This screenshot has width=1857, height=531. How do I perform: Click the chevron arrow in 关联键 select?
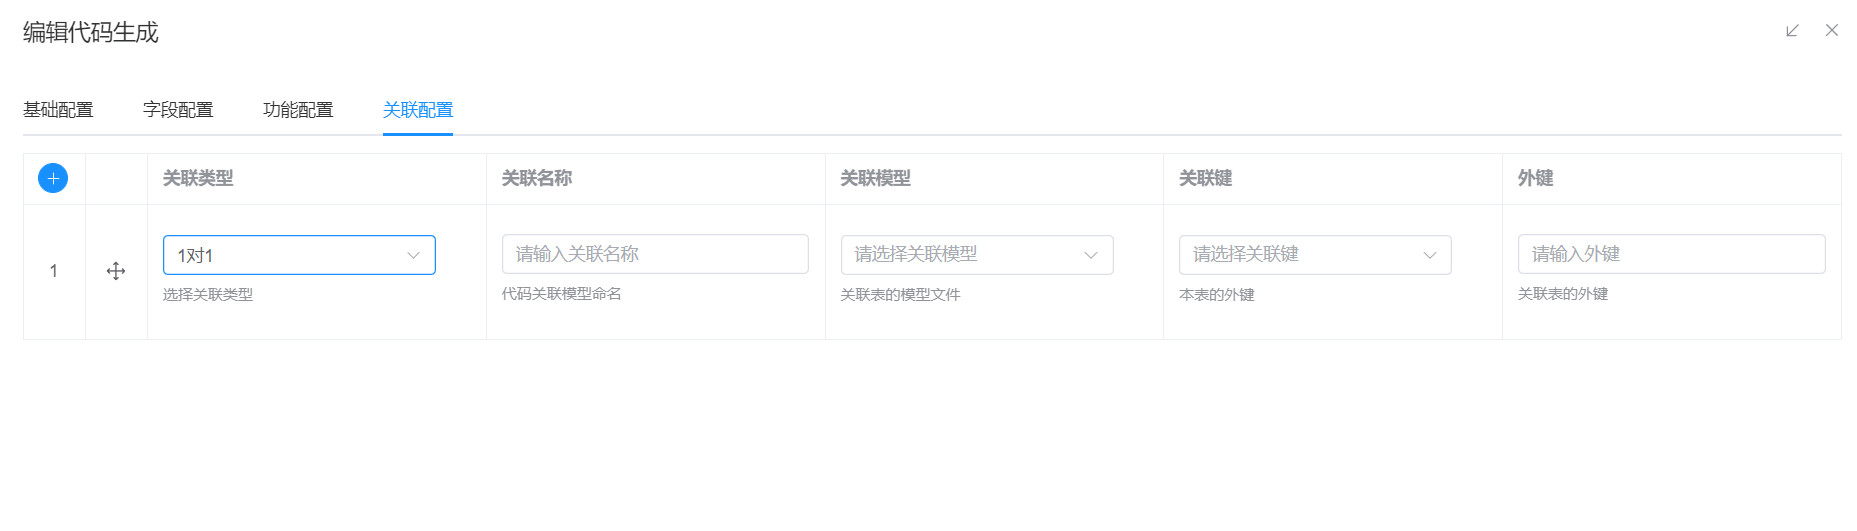[1430, 255]
